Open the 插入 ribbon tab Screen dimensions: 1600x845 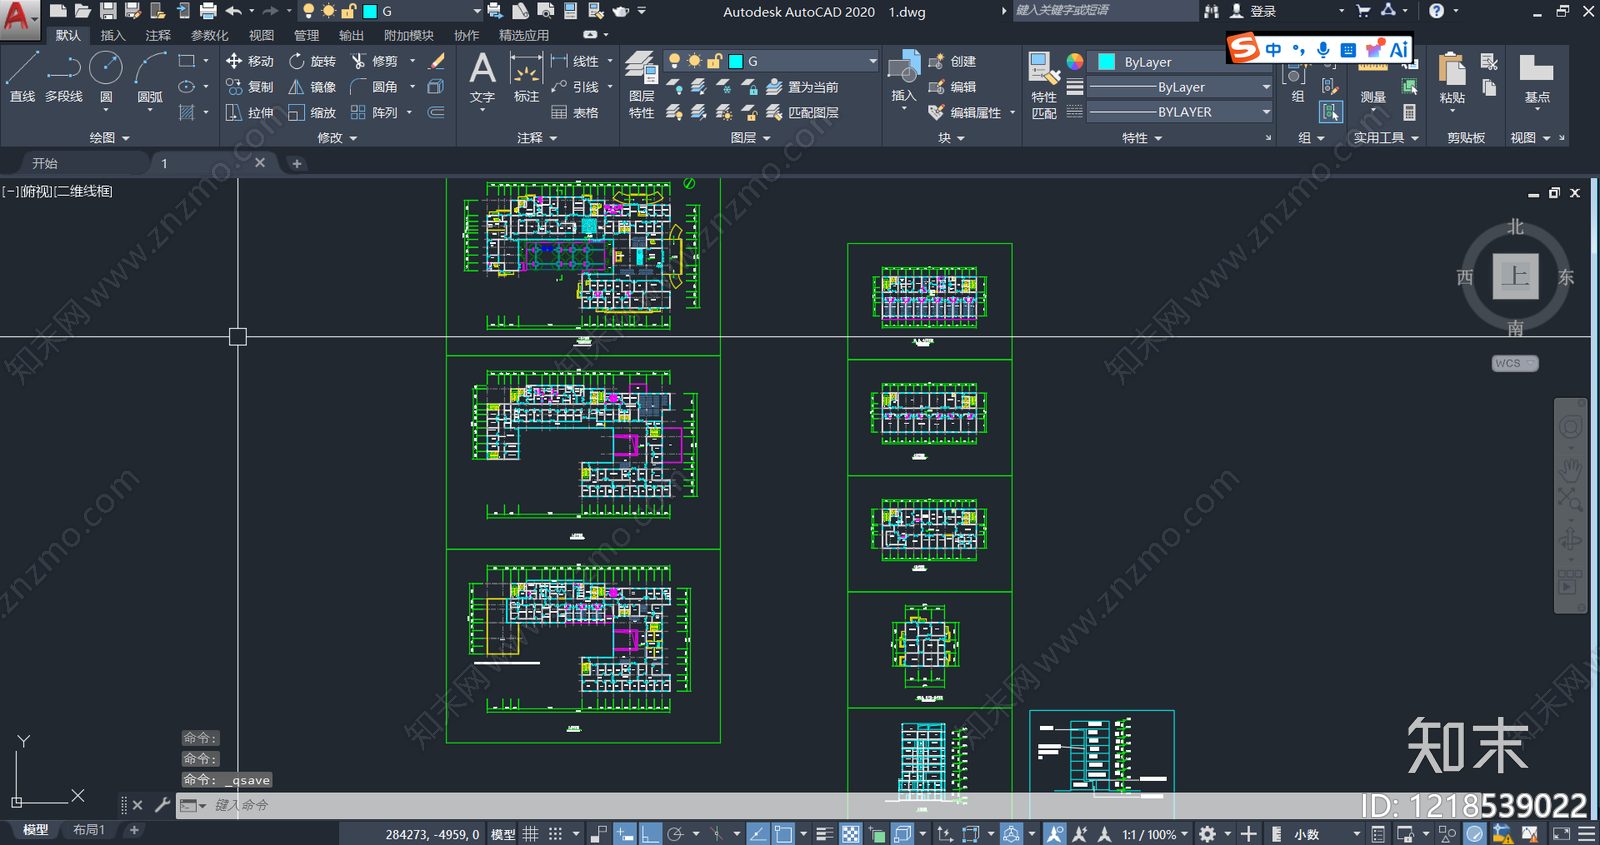(113, 35)
